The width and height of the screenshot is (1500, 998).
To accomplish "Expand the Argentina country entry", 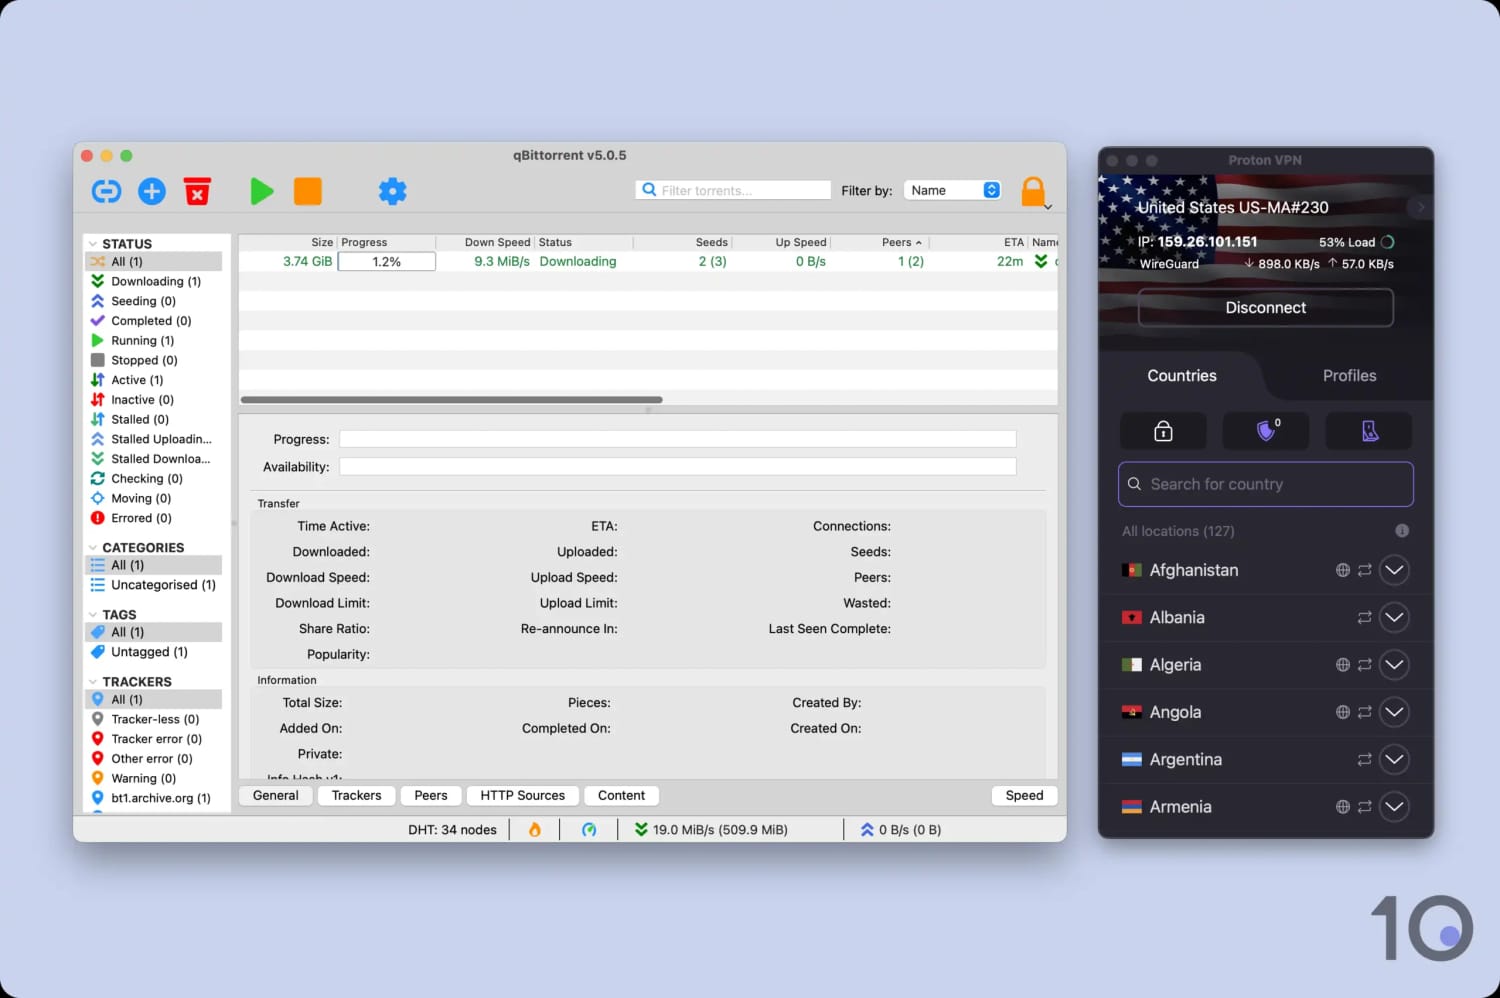I will coord(1394,759).
